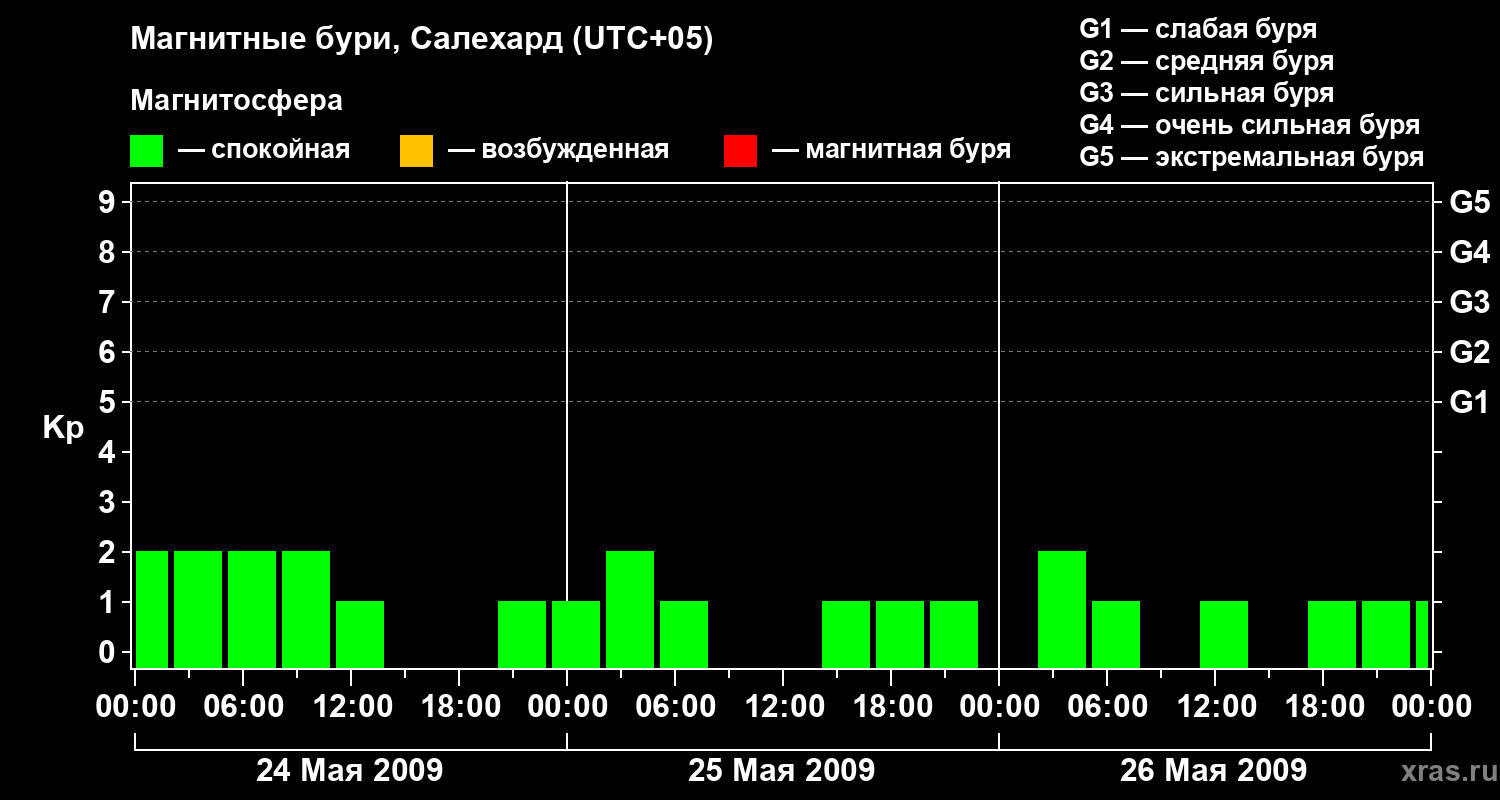Click the Kp 2 bar on 26 May
The height and width of the screenshot is (800, 1500).
coord(1062,609)
